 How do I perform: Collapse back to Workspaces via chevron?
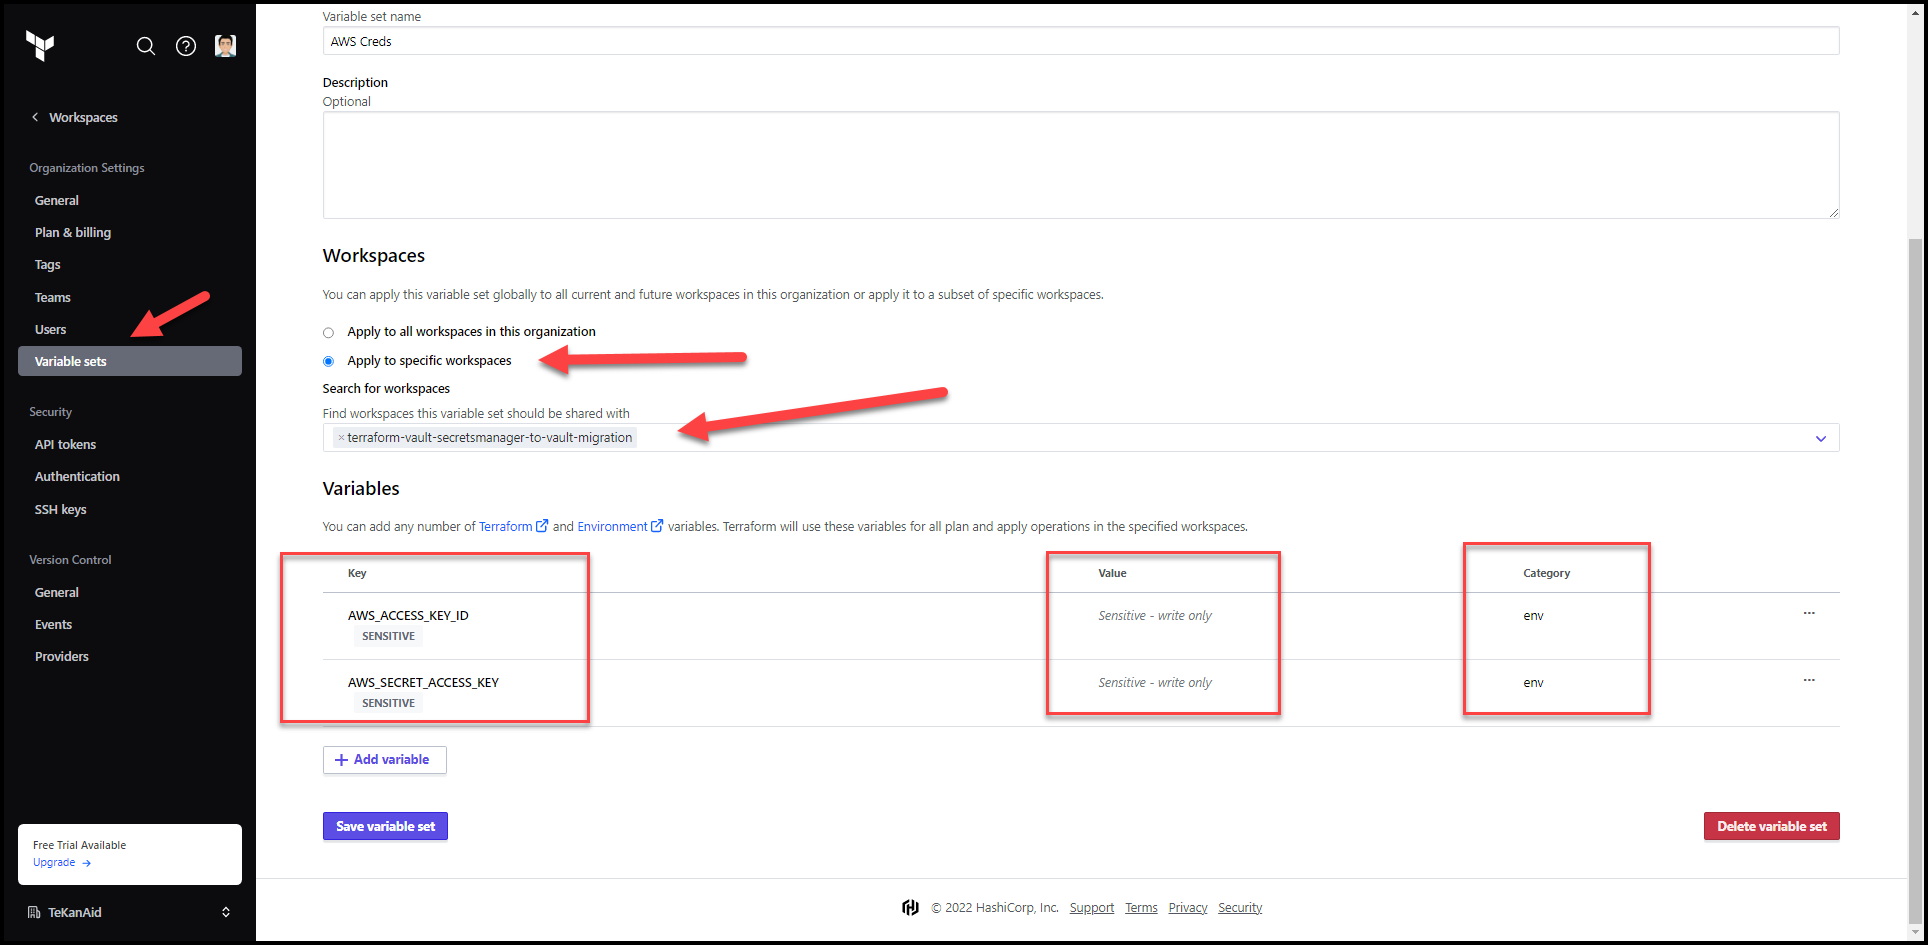35,117
